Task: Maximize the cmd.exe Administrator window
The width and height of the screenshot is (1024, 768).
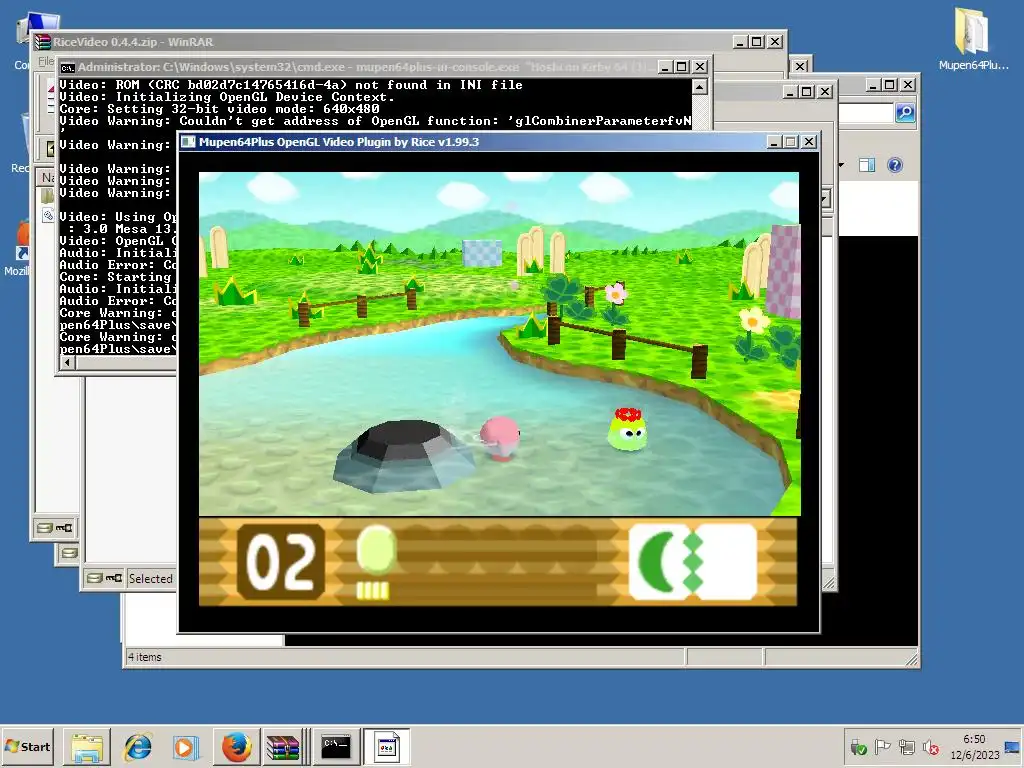Action: [682, 67]
